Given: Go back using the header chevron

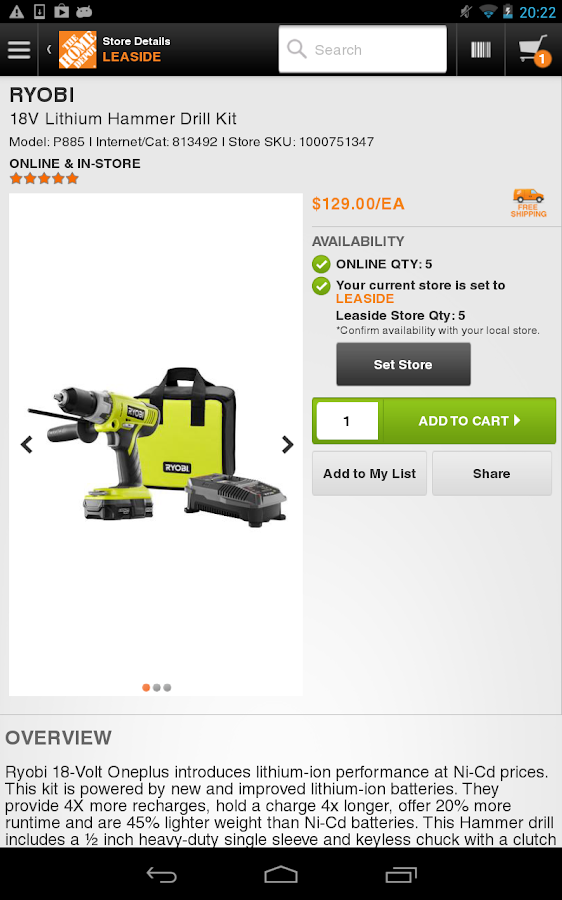Looking at the screenshot, I should pyautogui.click(x=49, y=49).
